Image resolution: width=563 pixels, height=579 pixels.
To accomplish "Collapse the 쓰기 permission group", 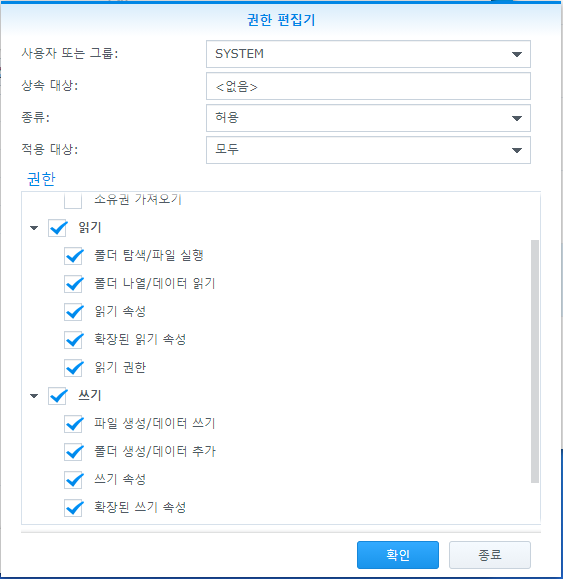I will click(34, 396).
